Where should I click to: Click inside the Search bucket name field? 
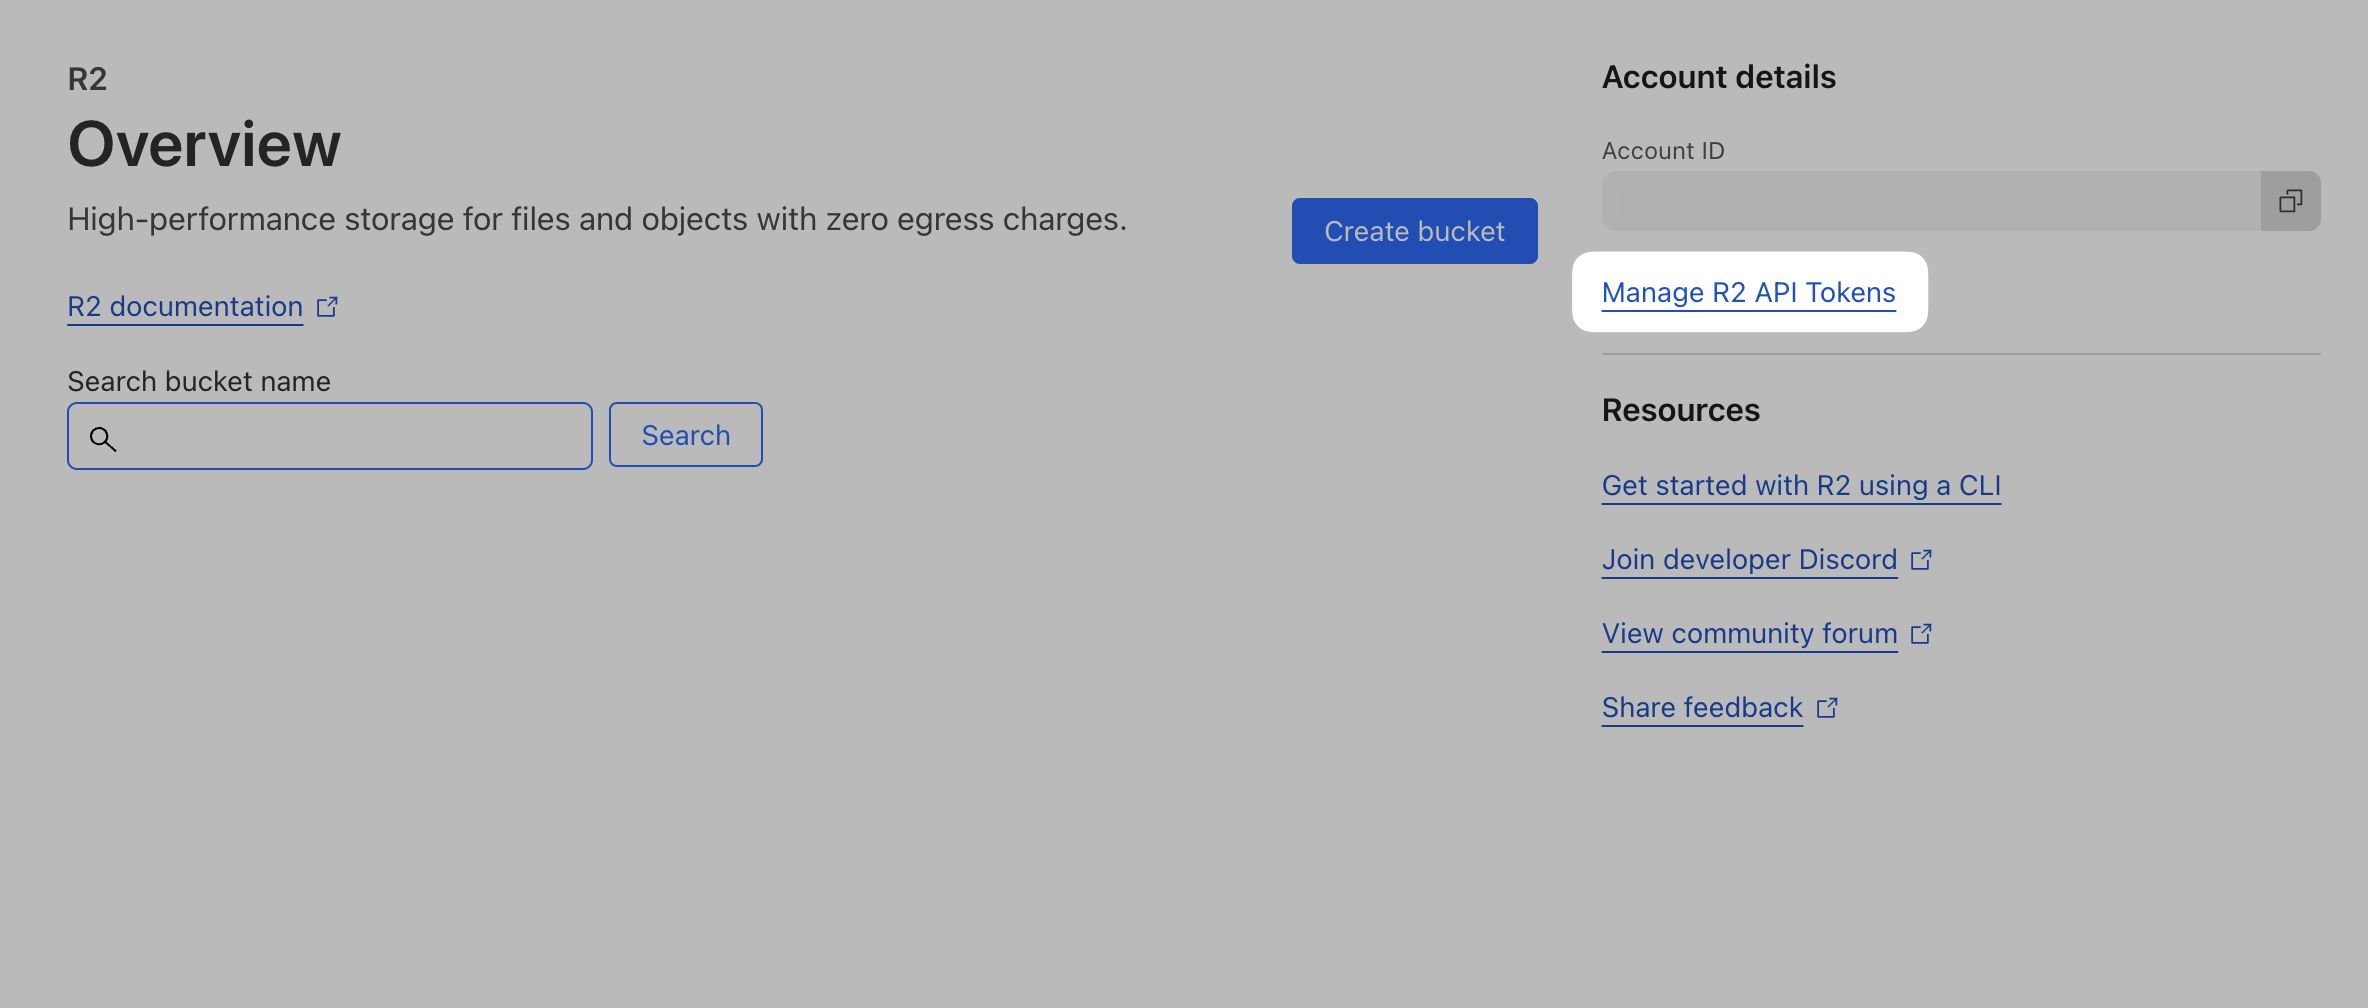pos(330,435)
